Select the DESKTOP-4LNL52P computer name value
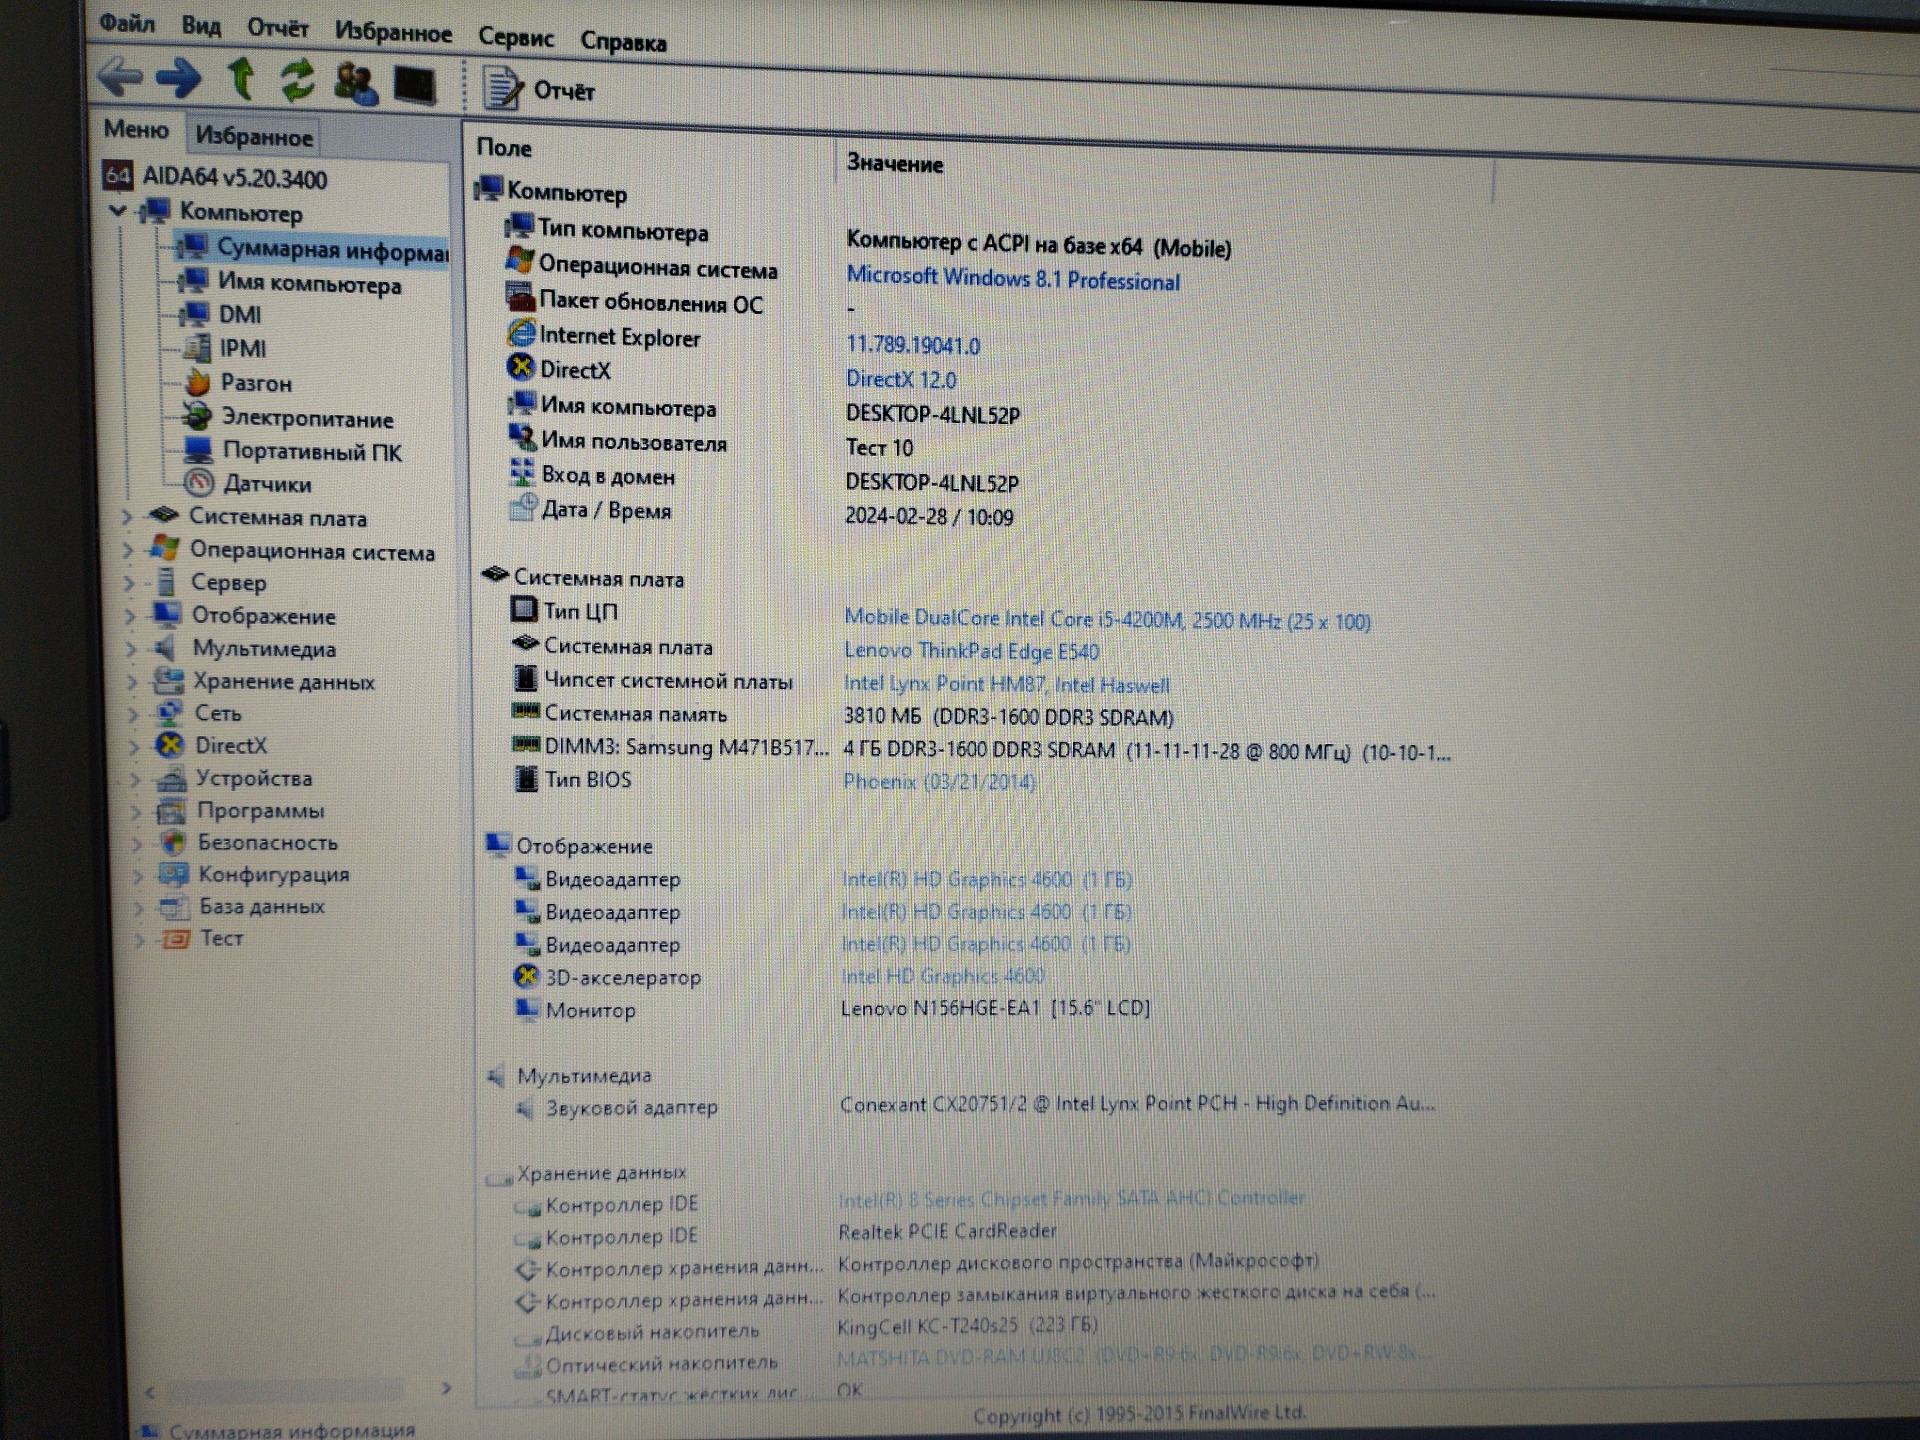Viewport: 1920px width, 1440px height. coord(933,414)
